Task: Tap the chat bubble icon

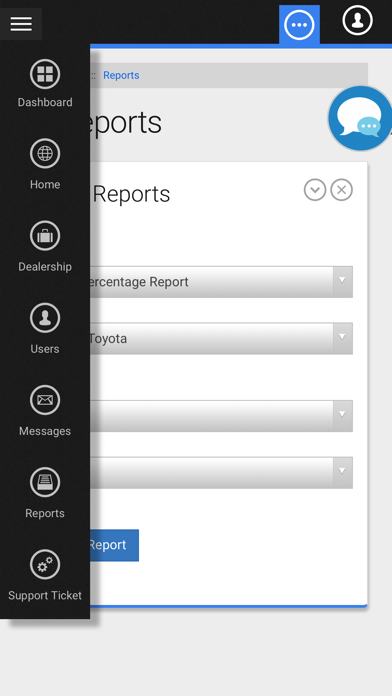Action: pyautogui.click(x=360, y=119)
